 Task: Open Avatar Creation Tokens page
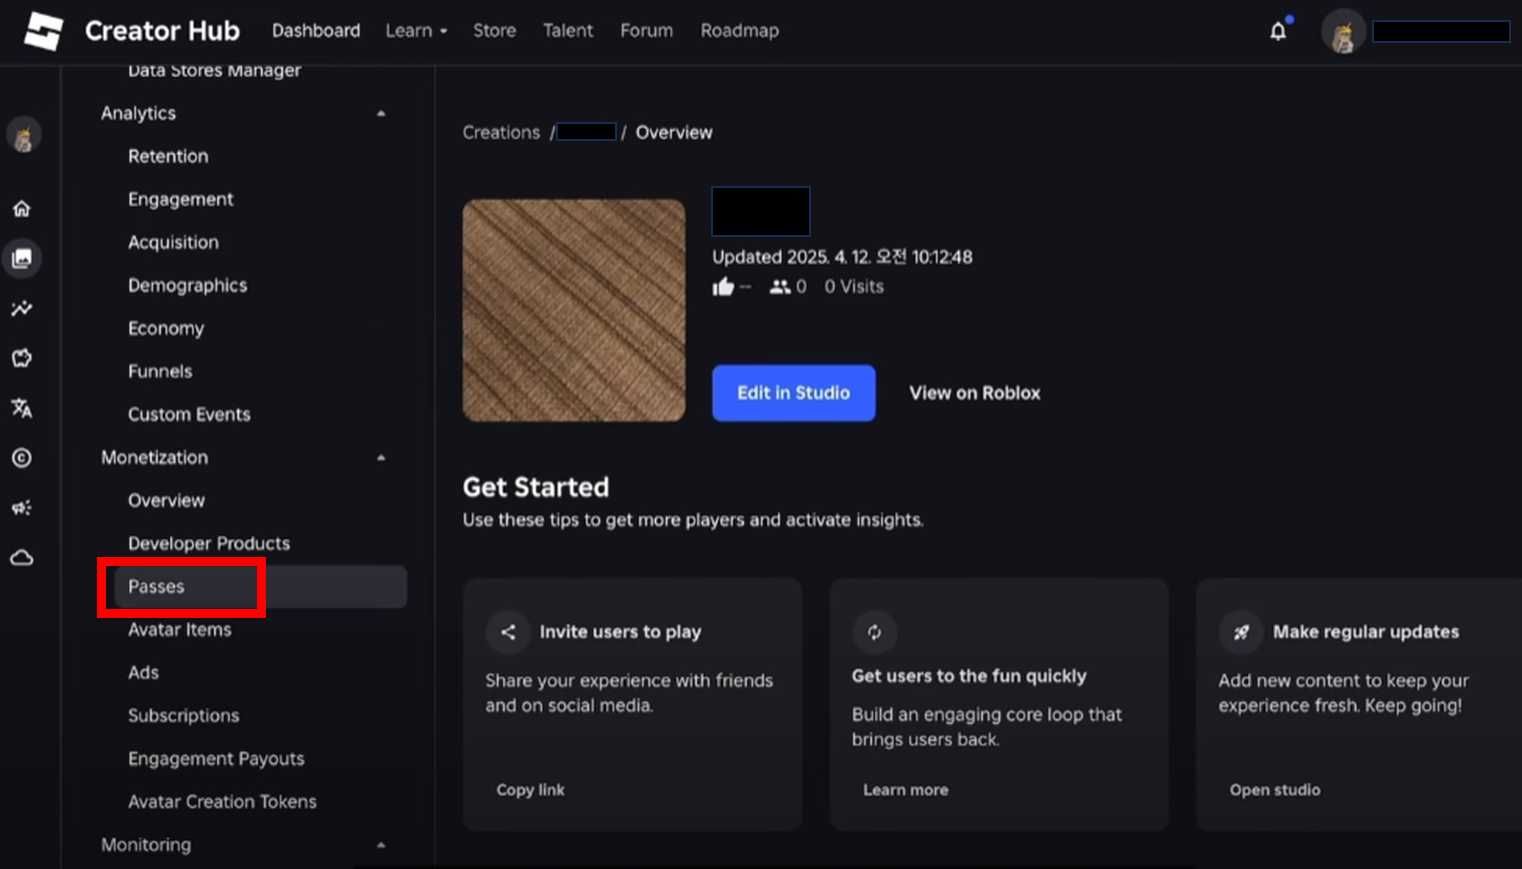222,802
